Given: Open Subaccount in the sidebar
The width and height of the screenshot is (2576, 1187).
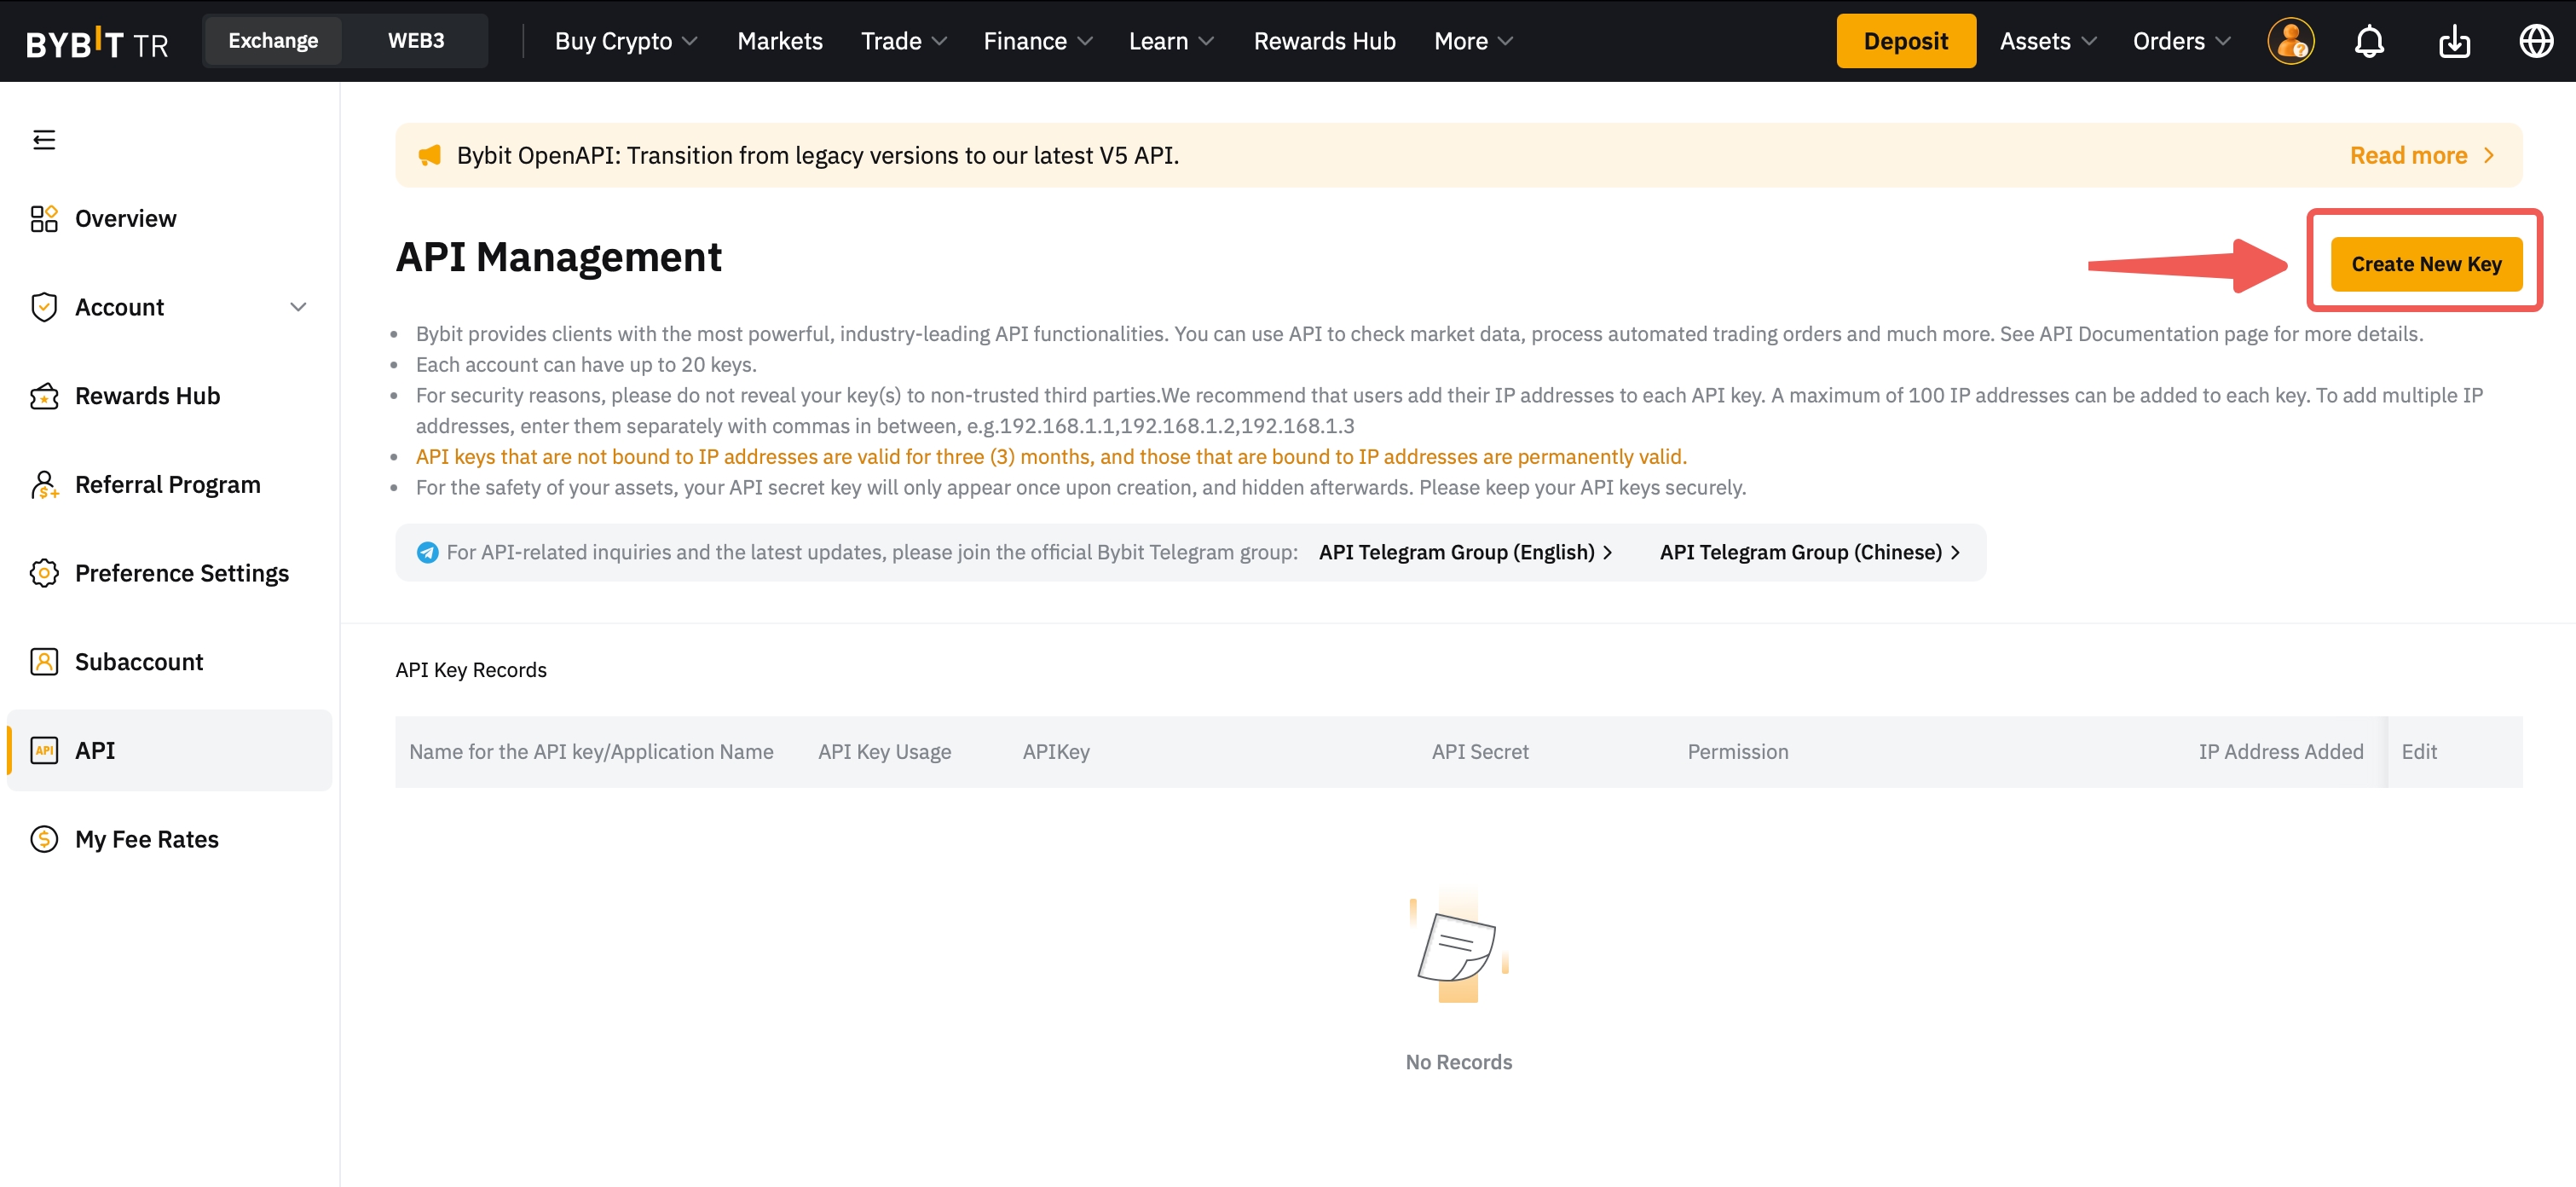Looking at the screenshot, I should pyautogui.click(x=139, y=661).
